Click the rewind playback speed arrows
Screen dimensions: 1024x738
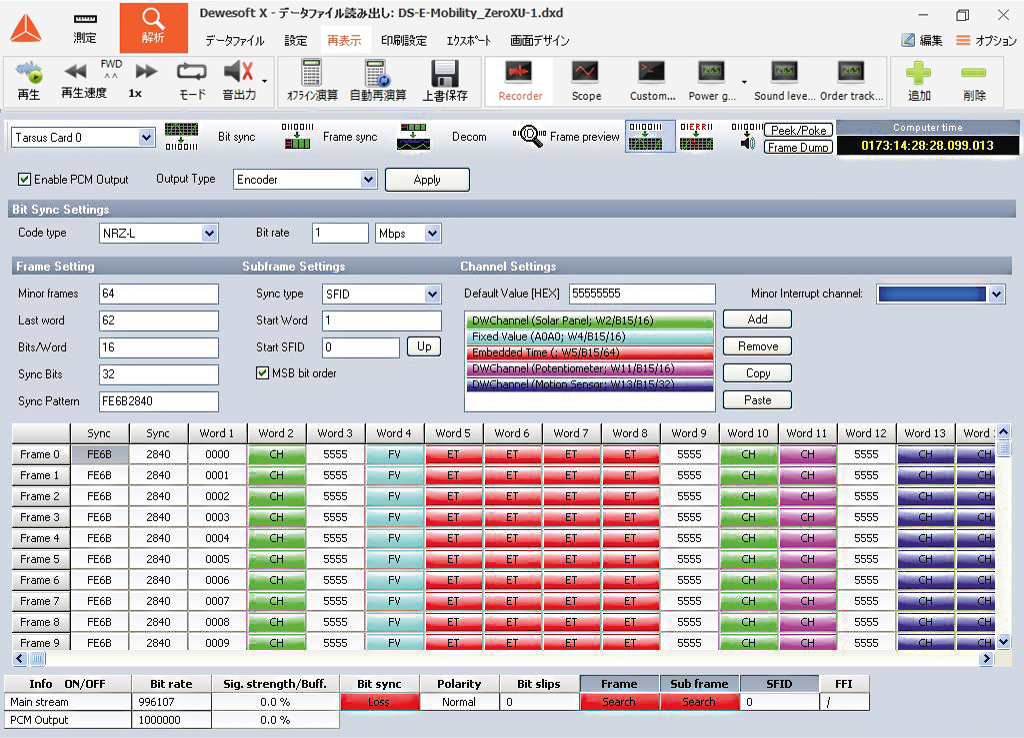tap(76, 71)
